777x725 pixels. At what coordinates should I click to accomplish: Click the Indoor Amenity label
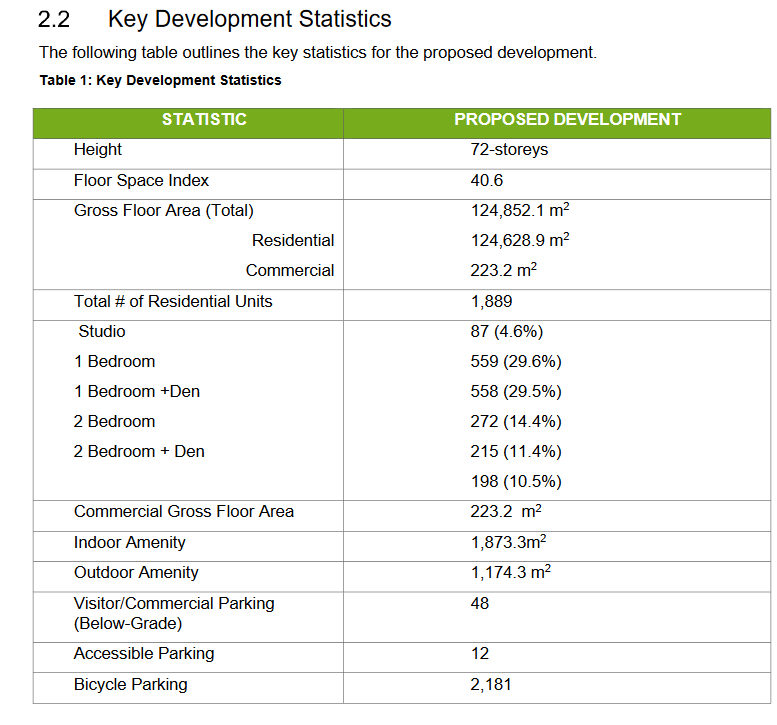(x=129, y=543)
